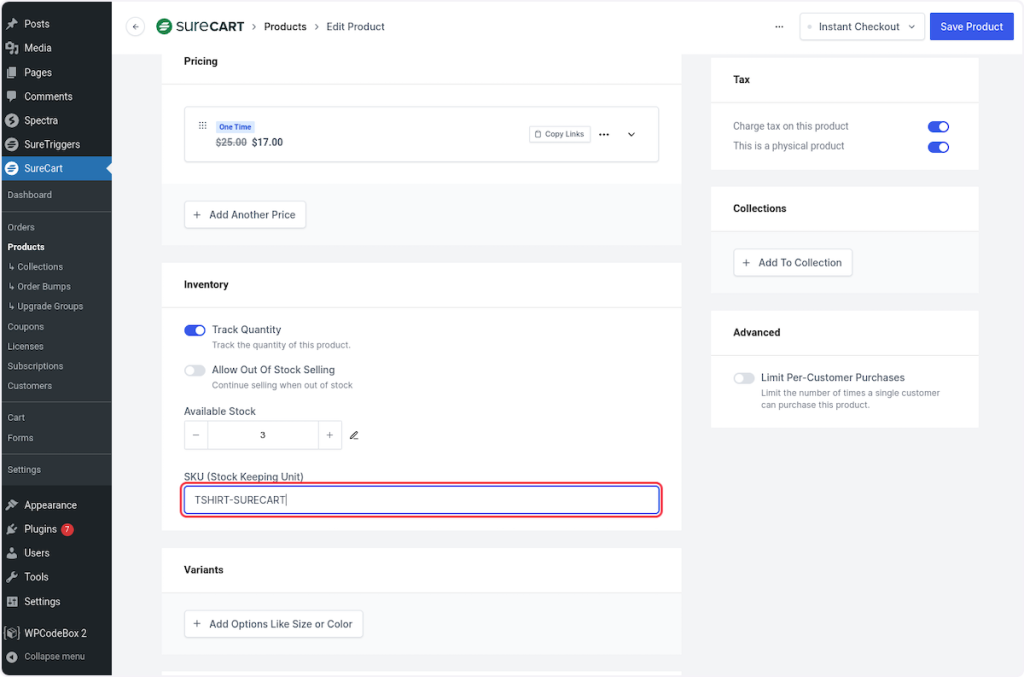Viewport: 1024px width, 677px height.
Task: Click the SureCart logo in the header
Action: point(200,27)
